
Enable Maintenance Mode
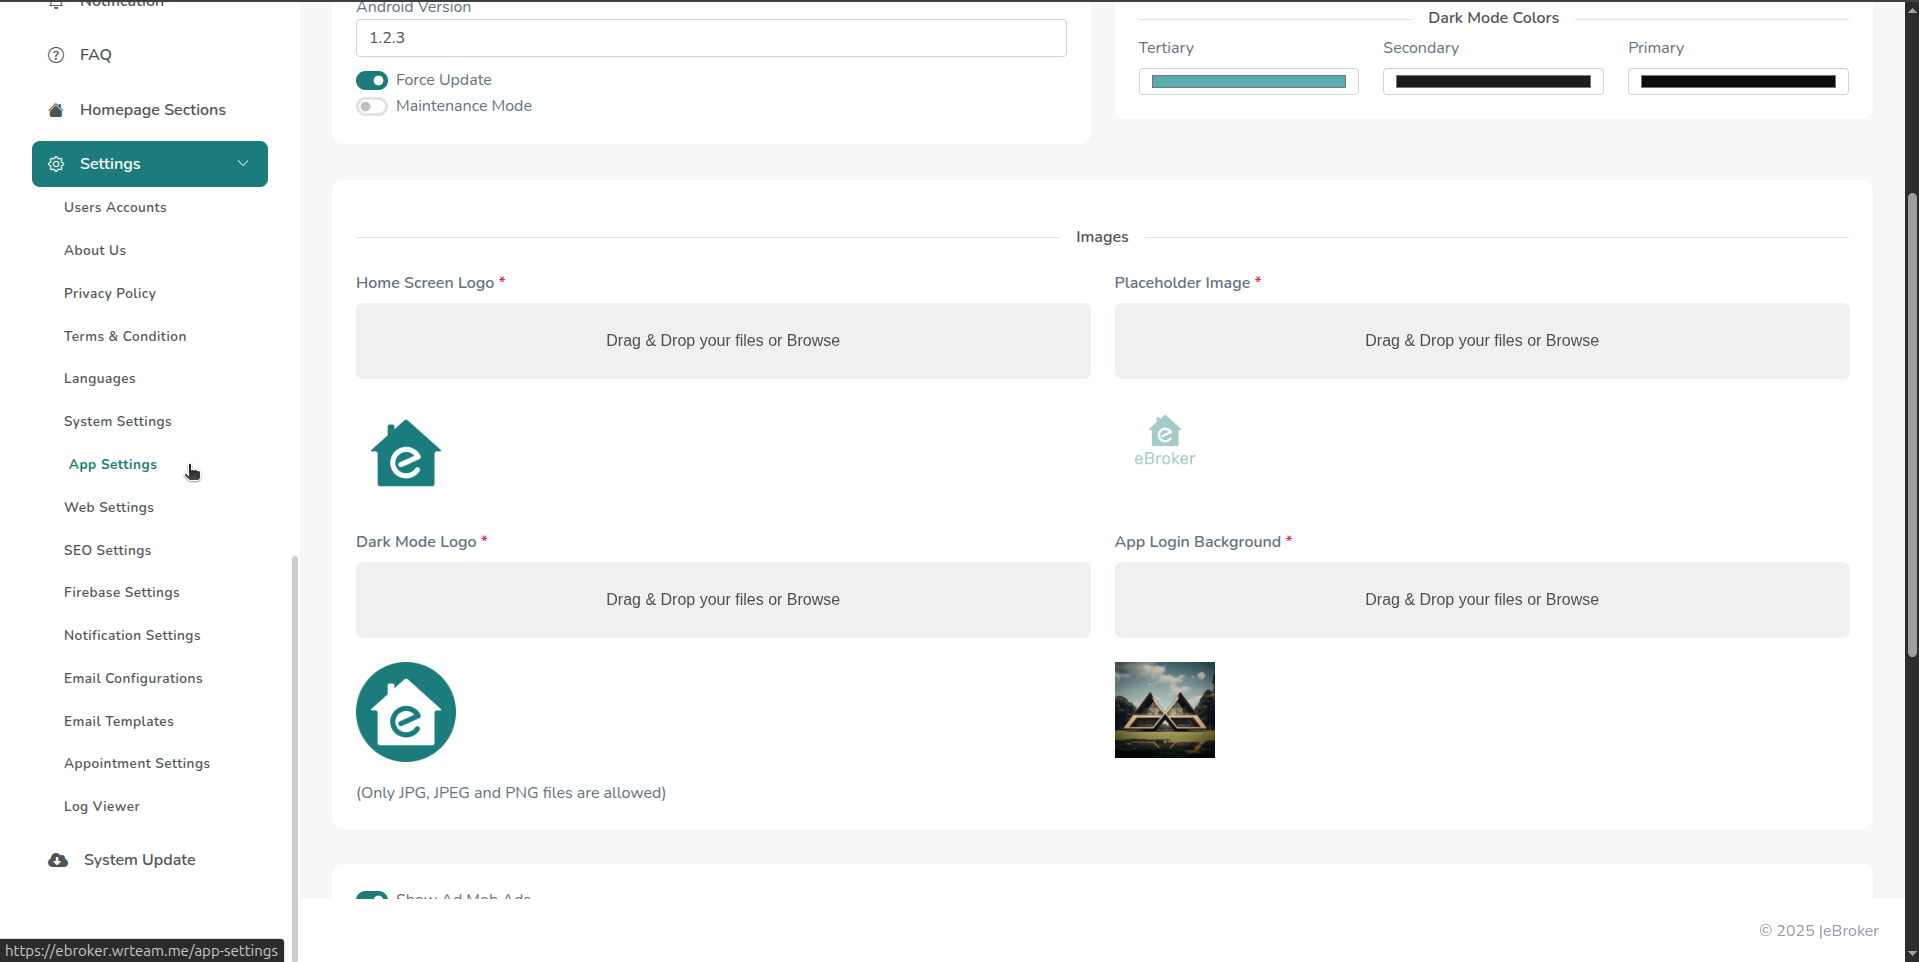[x=371, y=106]
